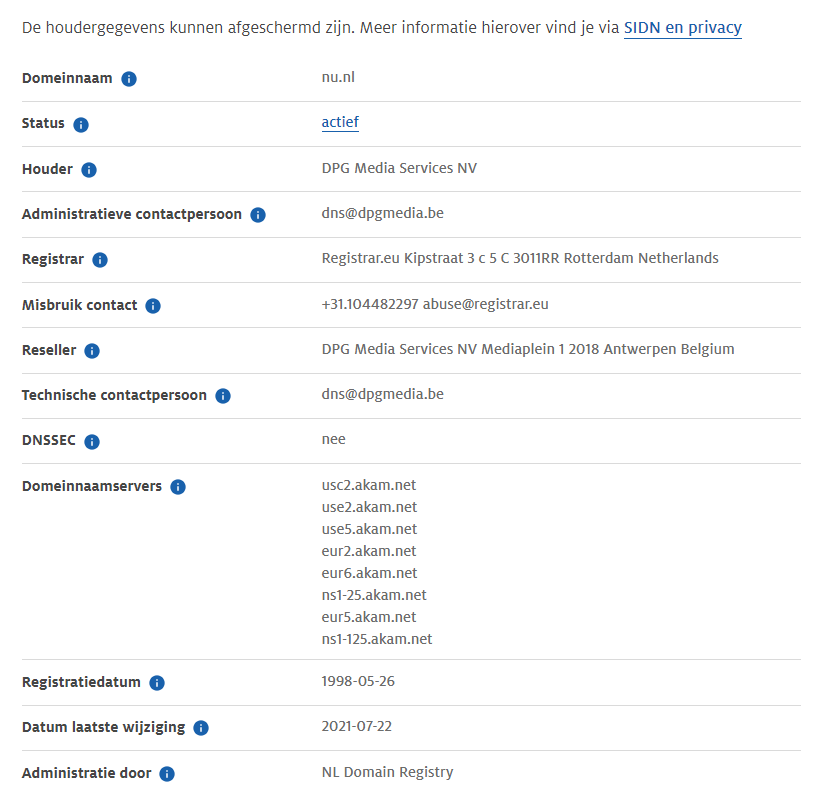The width and height of the screenshot is (822, 795).
Task: Click the usc2.akam.net nameserver entry
Action: click(369, 485)
